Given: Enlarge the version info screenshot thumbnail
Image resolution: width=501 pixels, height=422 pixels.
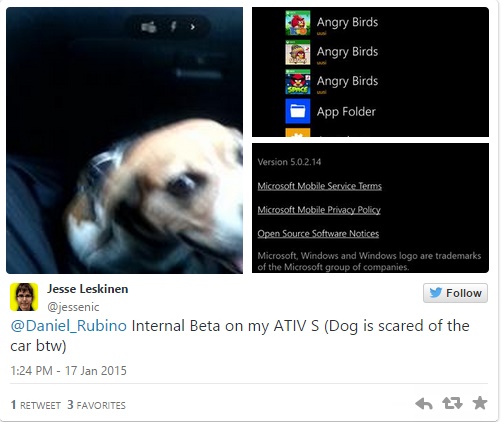Looking at the screenshot, I should [x=370, y=208].
